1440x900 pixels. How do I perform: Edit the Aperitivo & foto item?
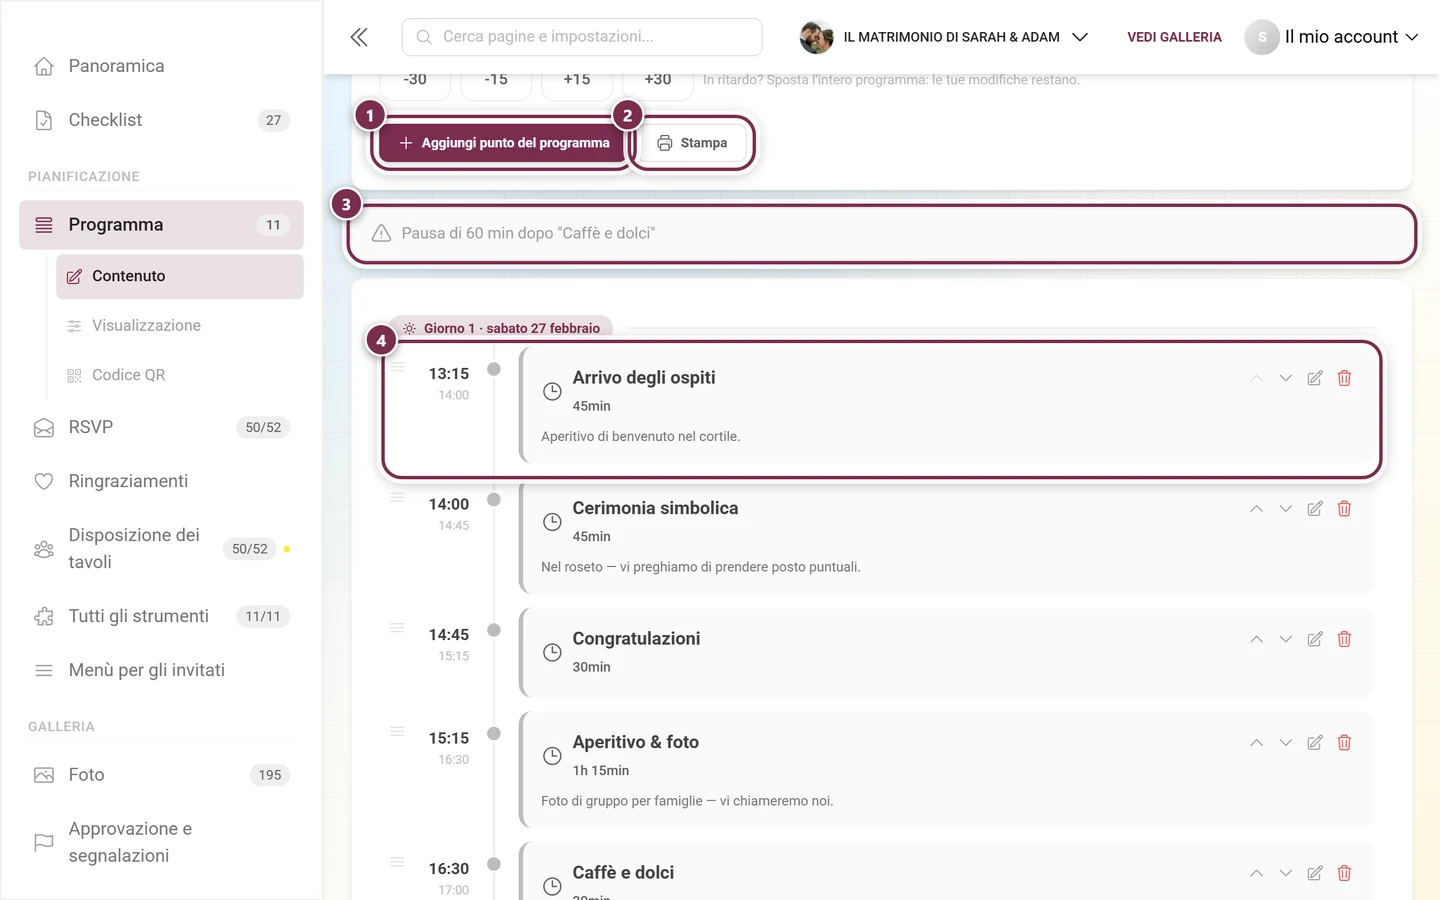tap(1315, 743)
